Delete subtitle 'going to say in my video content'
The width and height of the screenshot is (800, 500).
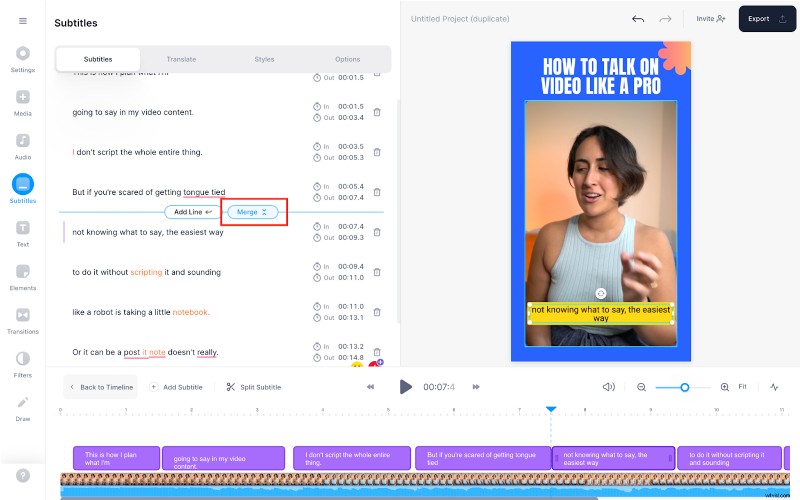click(x=377, y=112)
